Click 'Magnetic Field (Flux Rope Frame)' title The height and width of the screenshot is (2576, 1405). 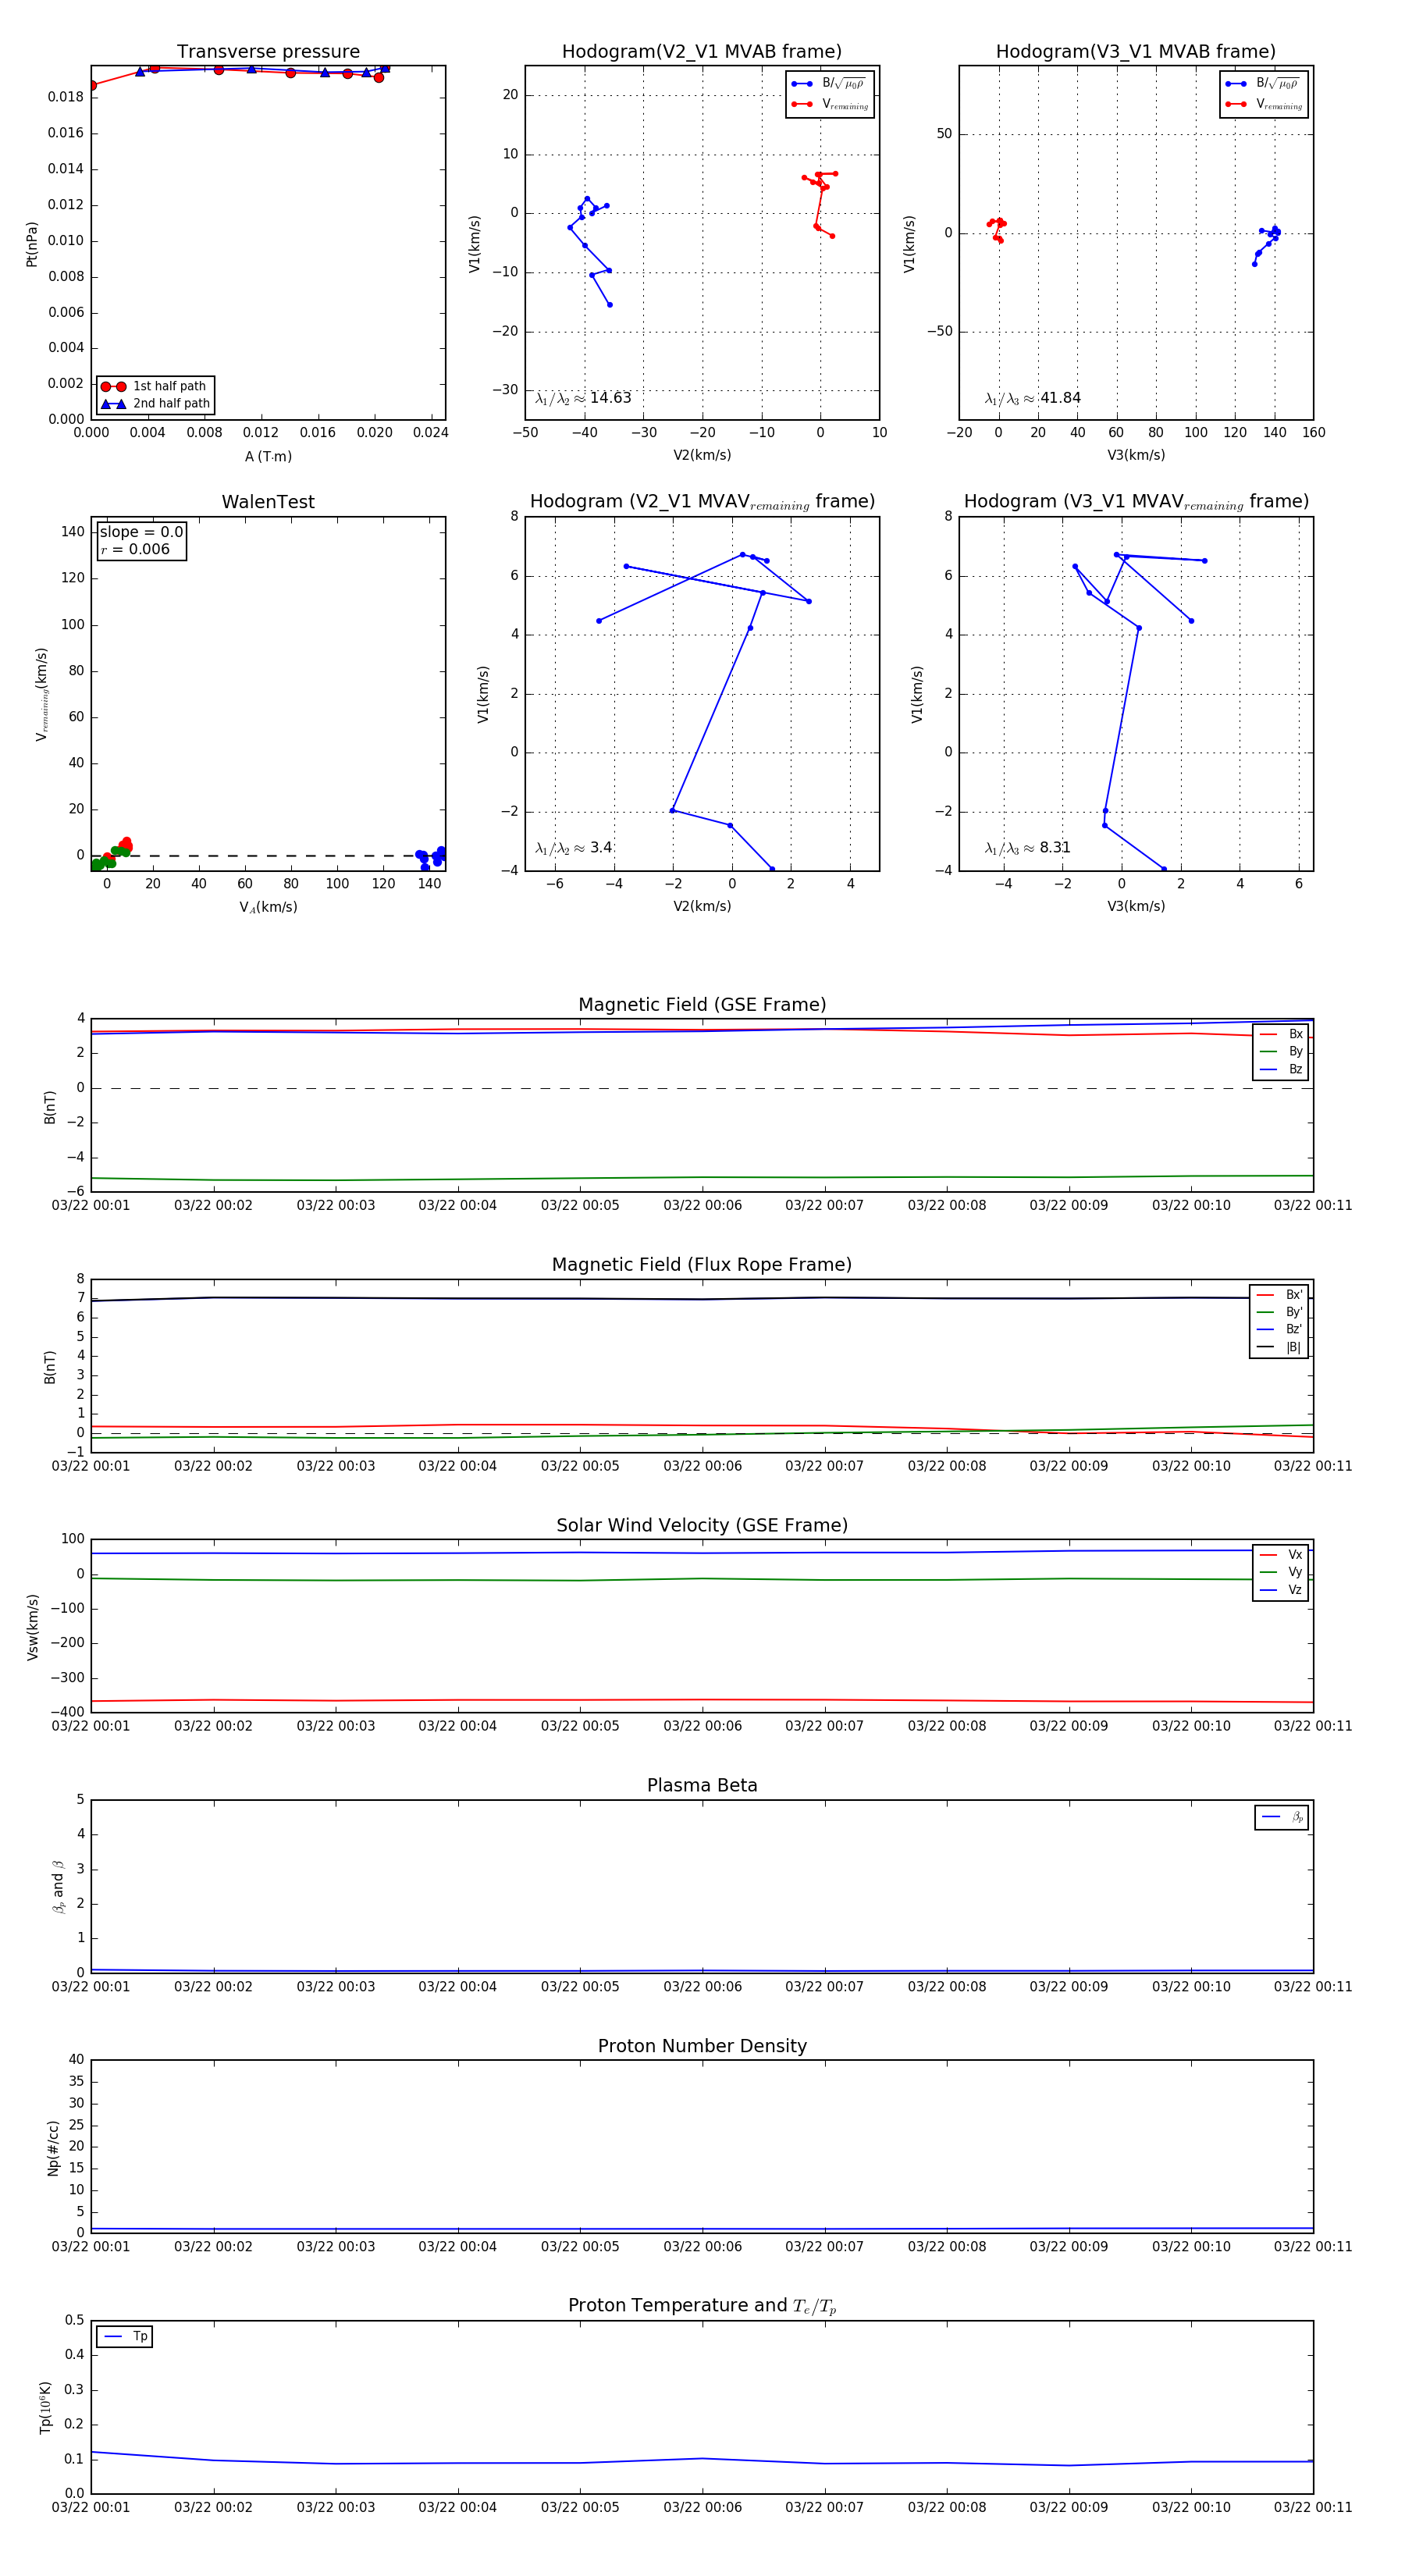point(702,1265)
